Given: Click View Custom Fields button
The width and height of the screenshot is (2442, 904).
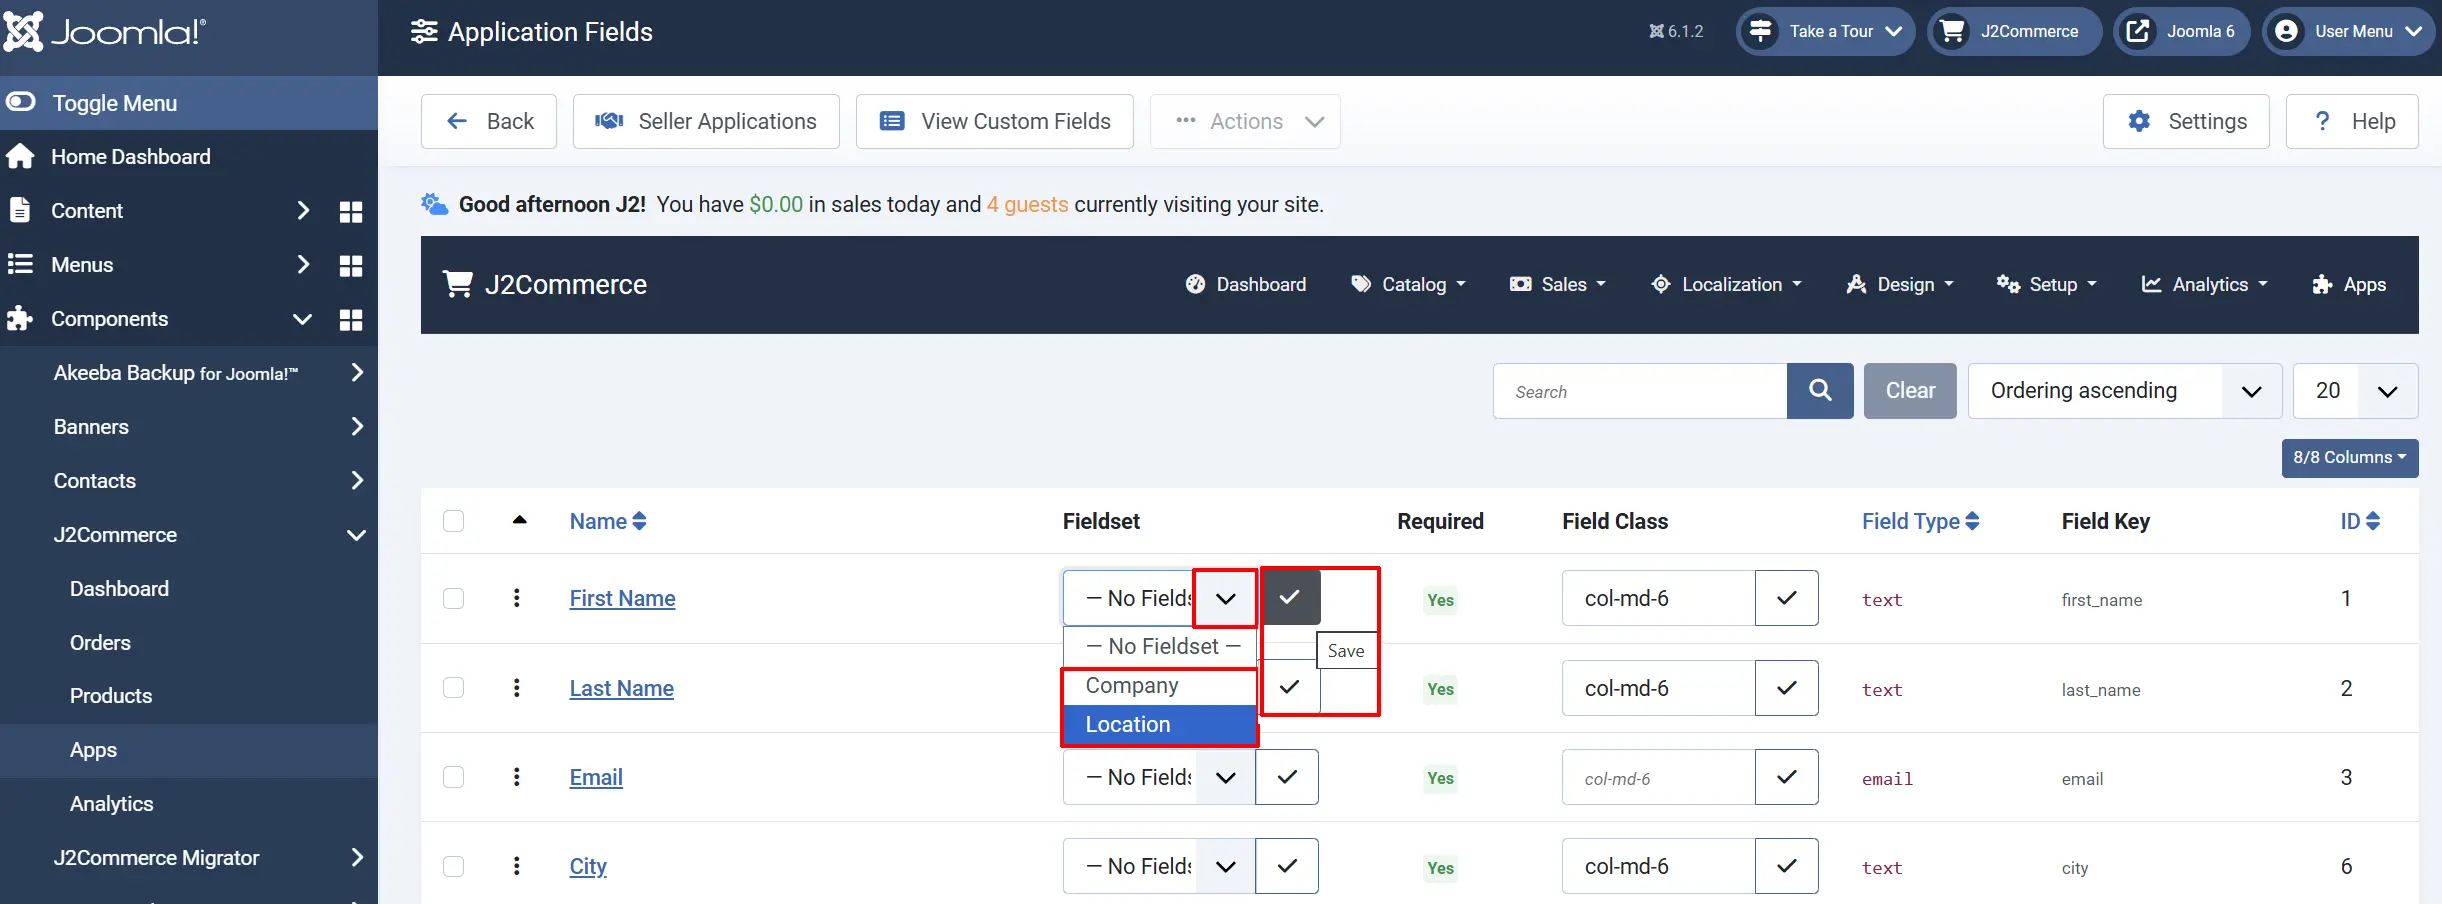Looking at the screenshot, I should [x=995, y=122].
